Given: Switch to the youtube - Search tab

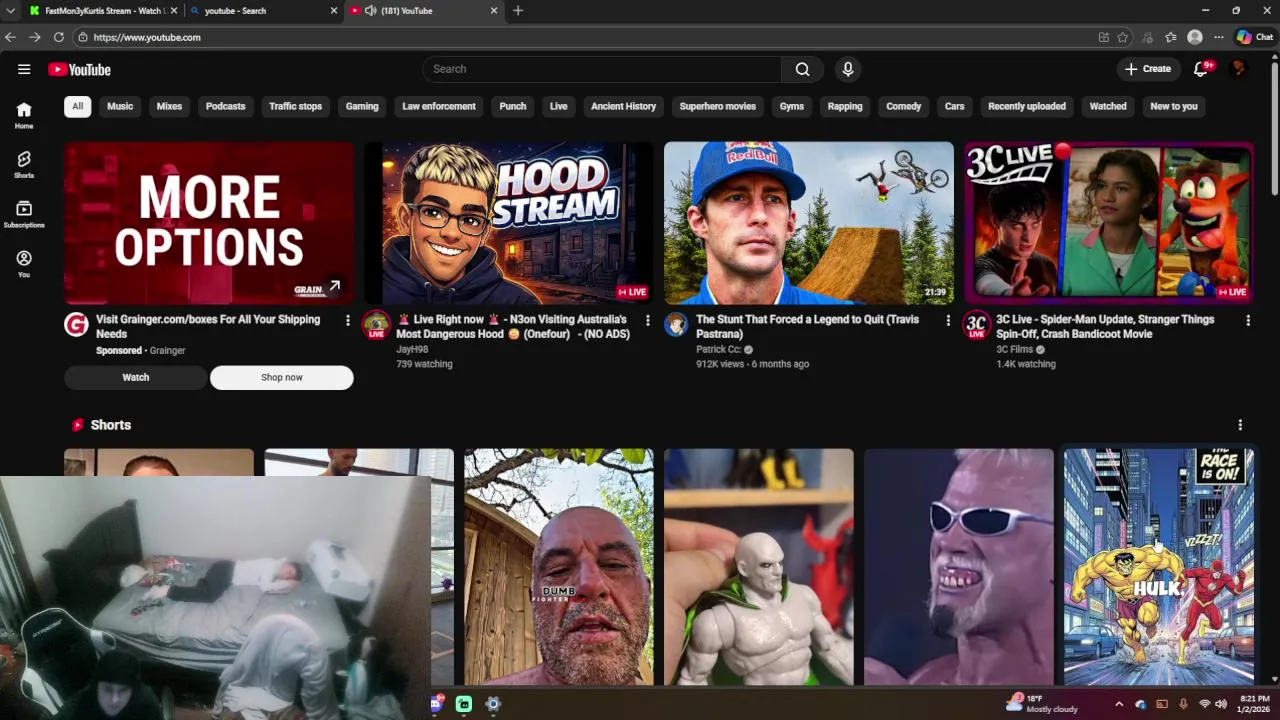Looking at the screenshot, I should click(262, 10).
